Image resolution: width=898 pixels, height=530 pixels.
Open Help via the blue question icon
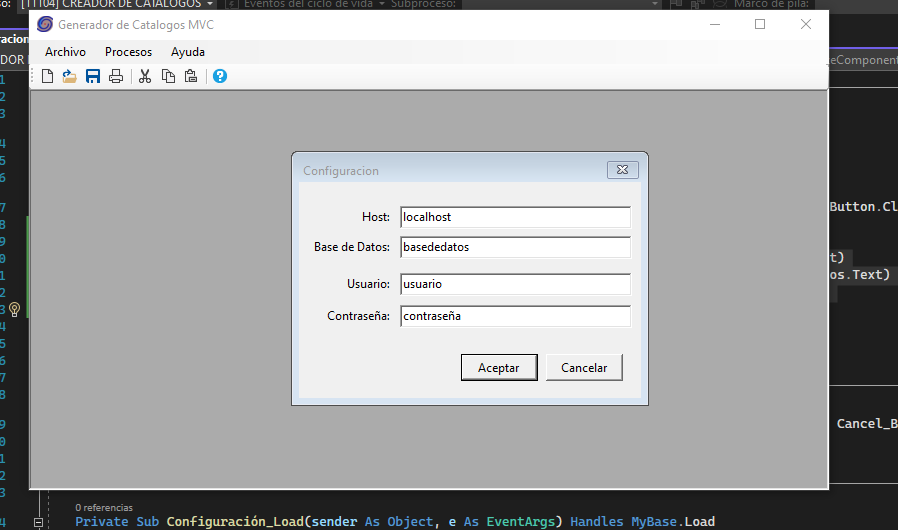point(220,76)
